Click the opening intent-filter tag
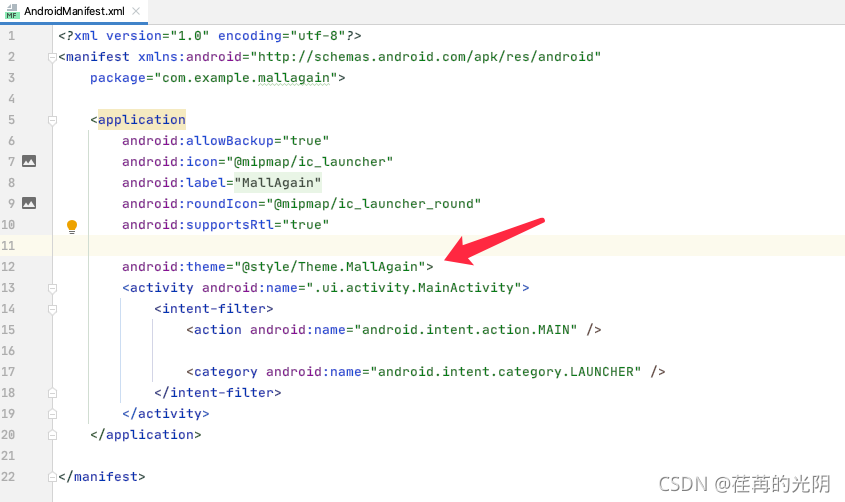This screenshot has width=845, height=502. tap(214, 309)
